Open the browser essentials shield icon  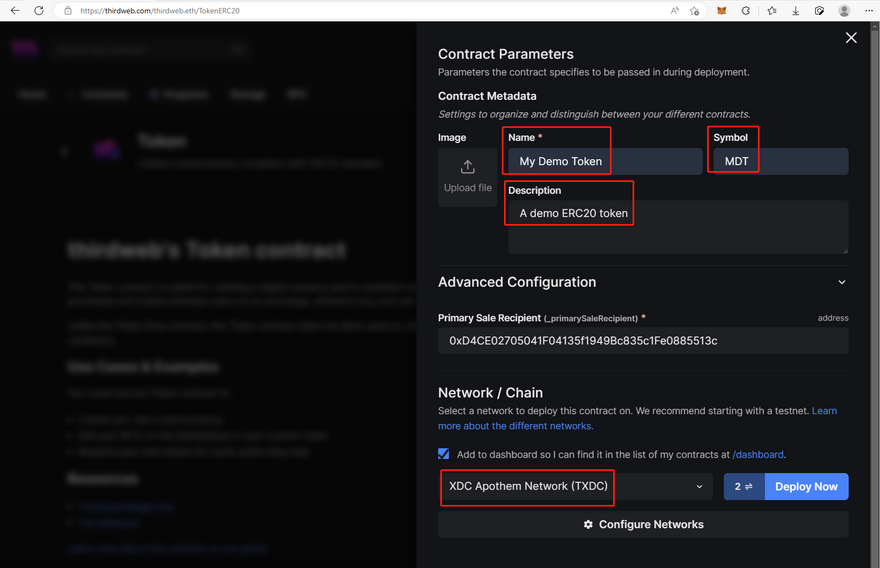click(x=819, y=11)
